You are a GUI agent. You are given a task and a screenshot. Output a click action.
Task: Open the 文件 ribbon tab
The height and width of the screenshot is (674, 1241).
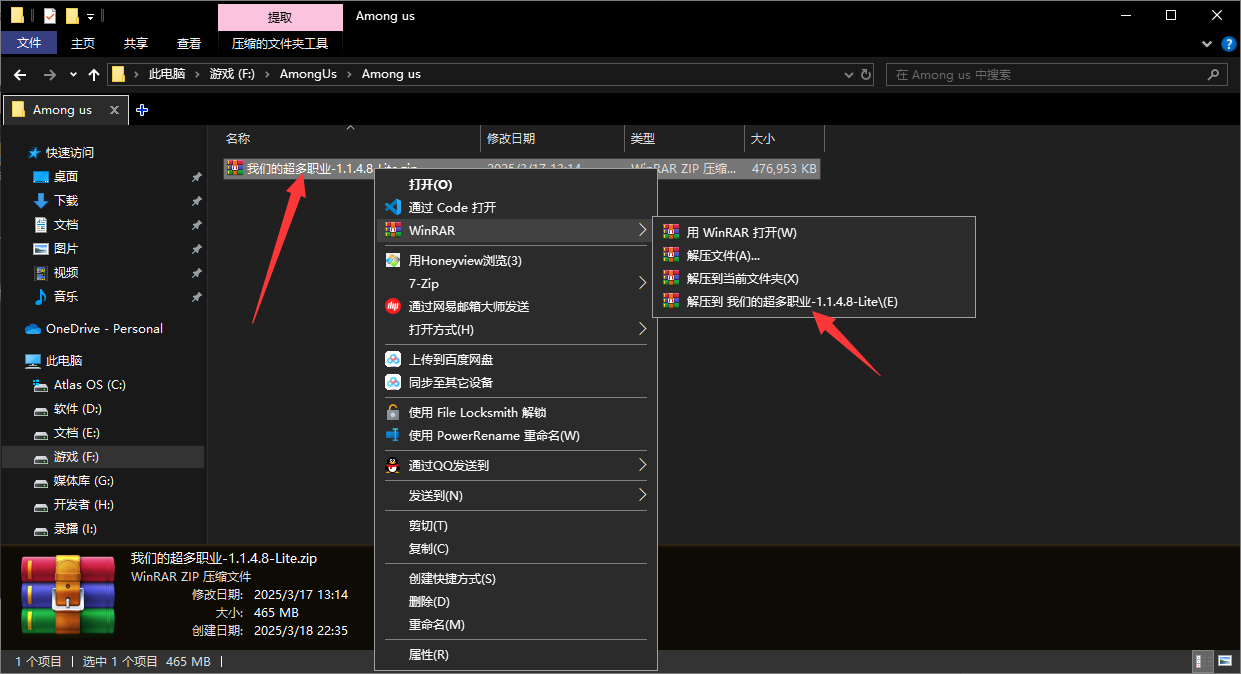29,43
